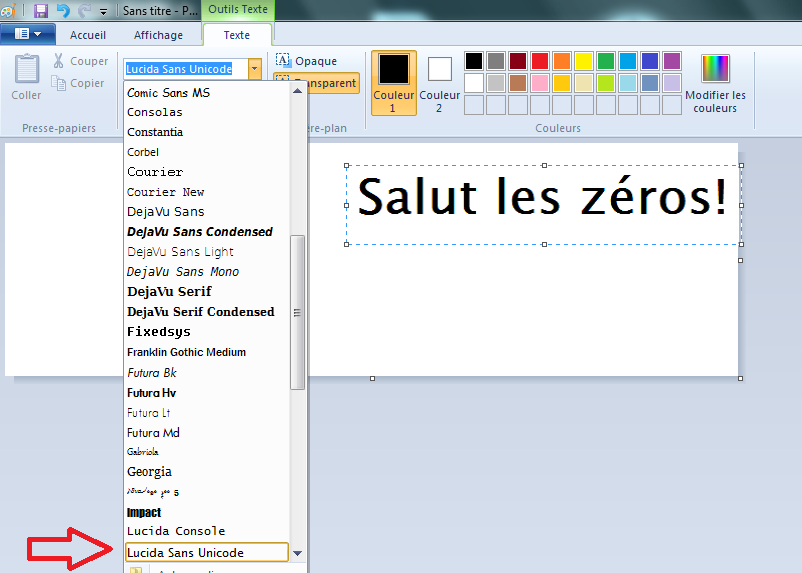
Task: Pick the dark red color swatch
Action: [x=518, y=61]
